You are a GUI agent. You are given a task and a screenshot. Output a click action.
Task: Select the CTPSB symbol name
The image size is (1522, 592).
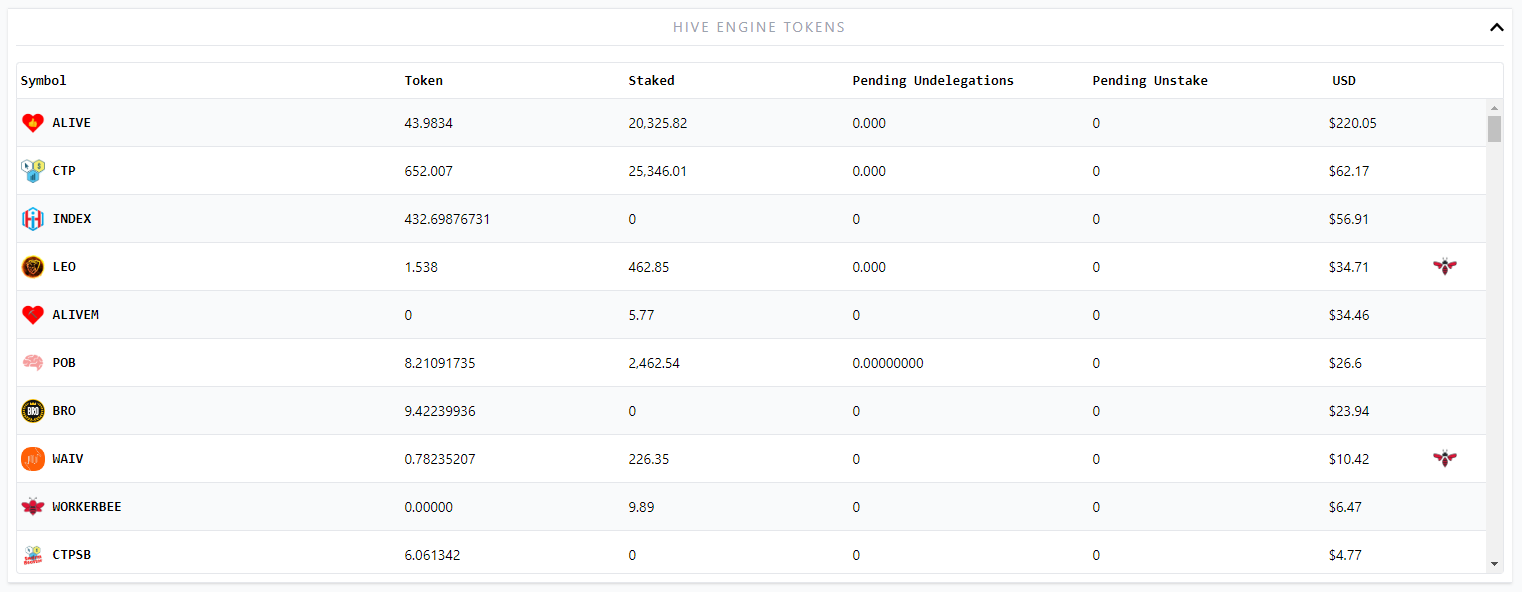coord(72,555)
